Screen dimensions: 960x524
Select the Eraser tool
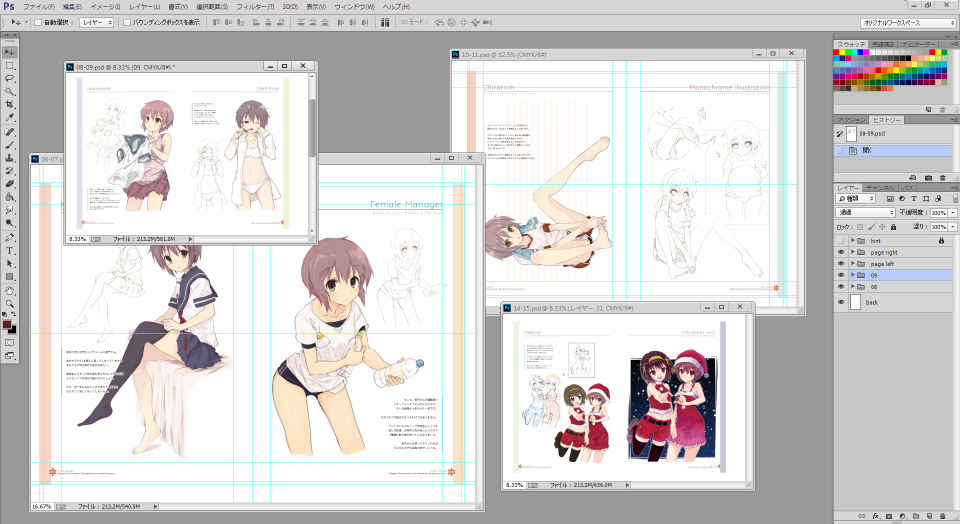tap(10, 184)
